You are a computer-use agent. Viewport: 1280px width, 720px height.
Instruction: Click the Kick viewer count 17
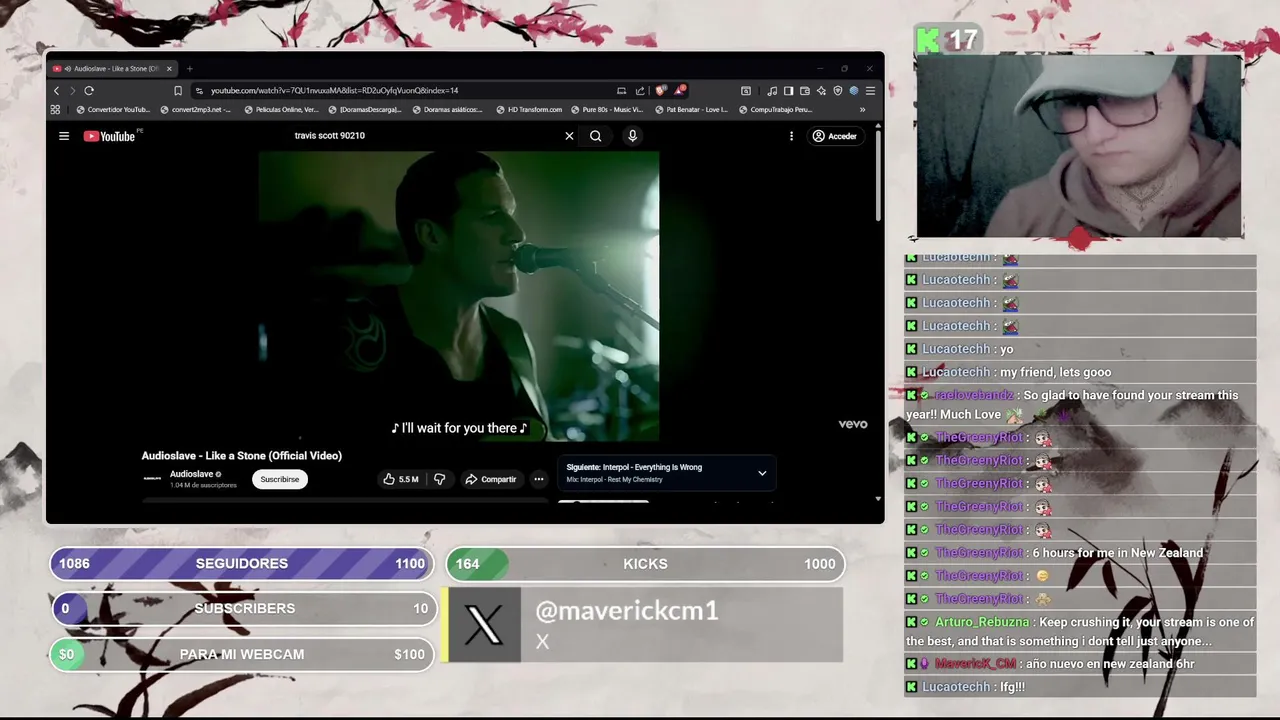[x=962, y=40]
